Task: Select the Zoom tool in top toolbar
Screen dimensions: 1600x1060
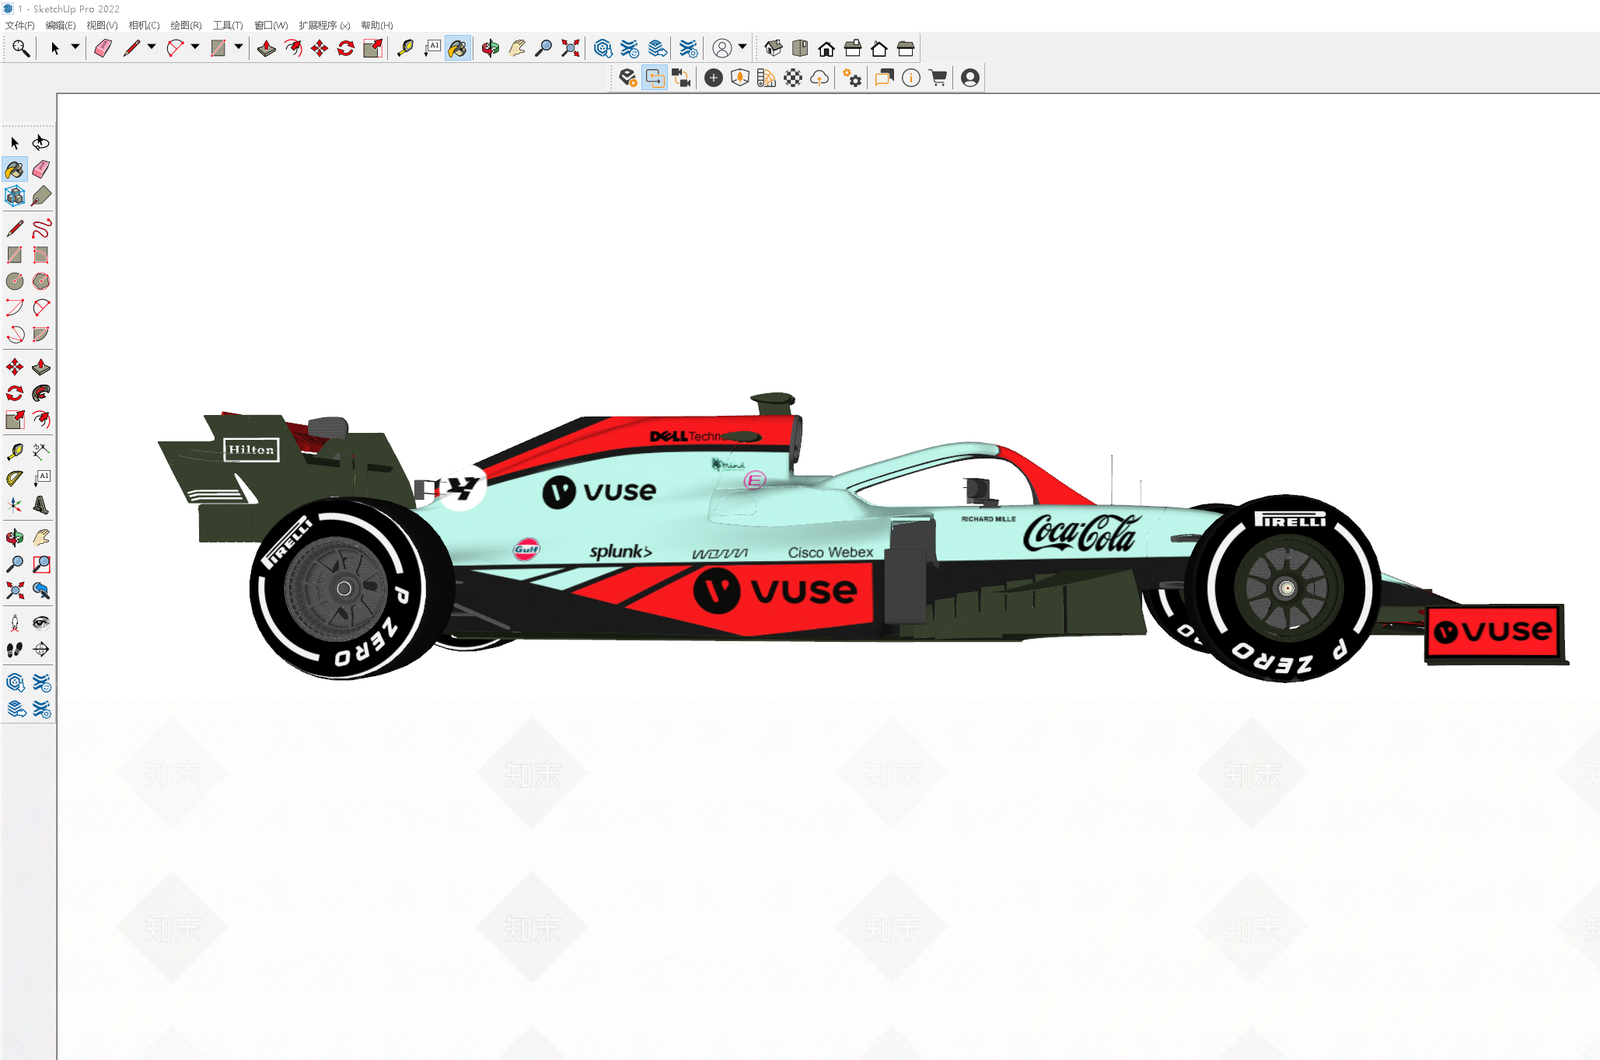Action: click(x=543, y=48)
